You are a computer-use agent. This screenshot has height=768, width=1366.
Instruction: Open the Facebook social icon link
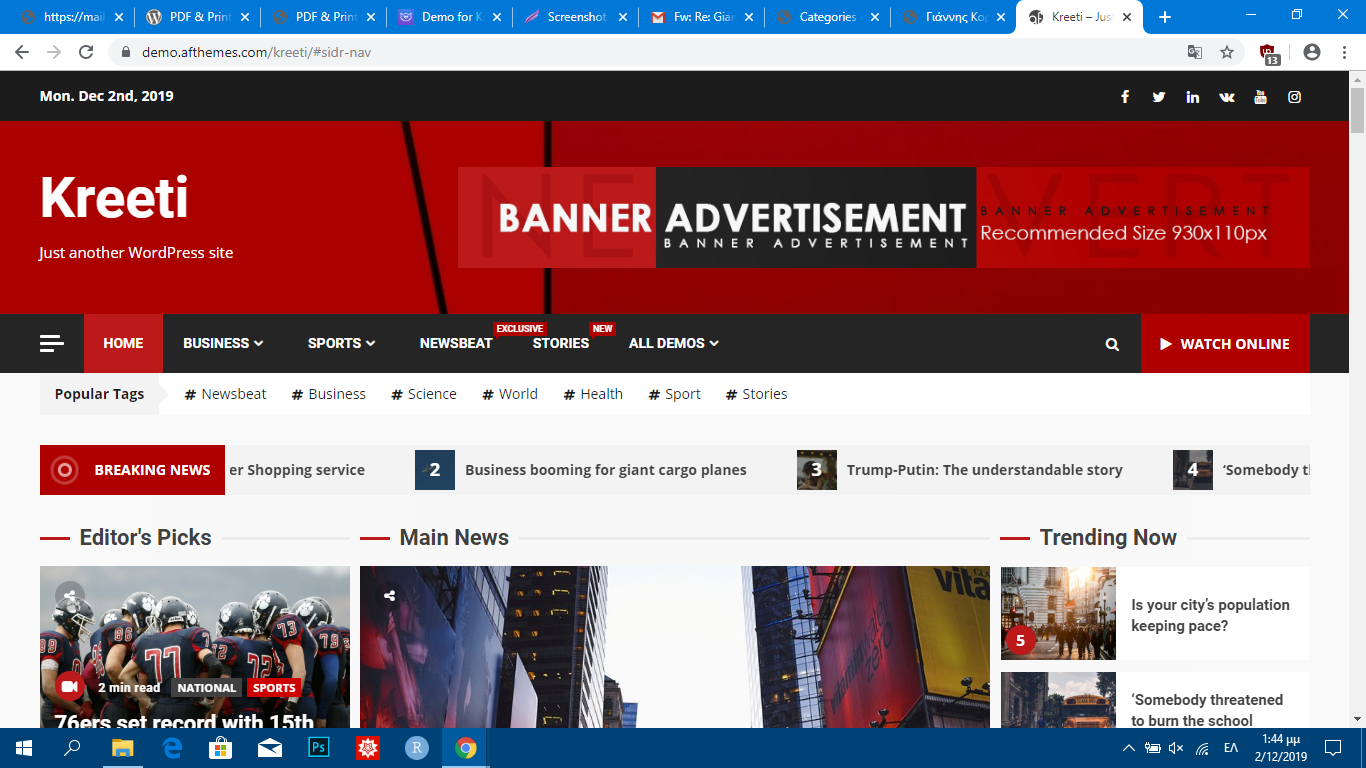click(1125, 97)
